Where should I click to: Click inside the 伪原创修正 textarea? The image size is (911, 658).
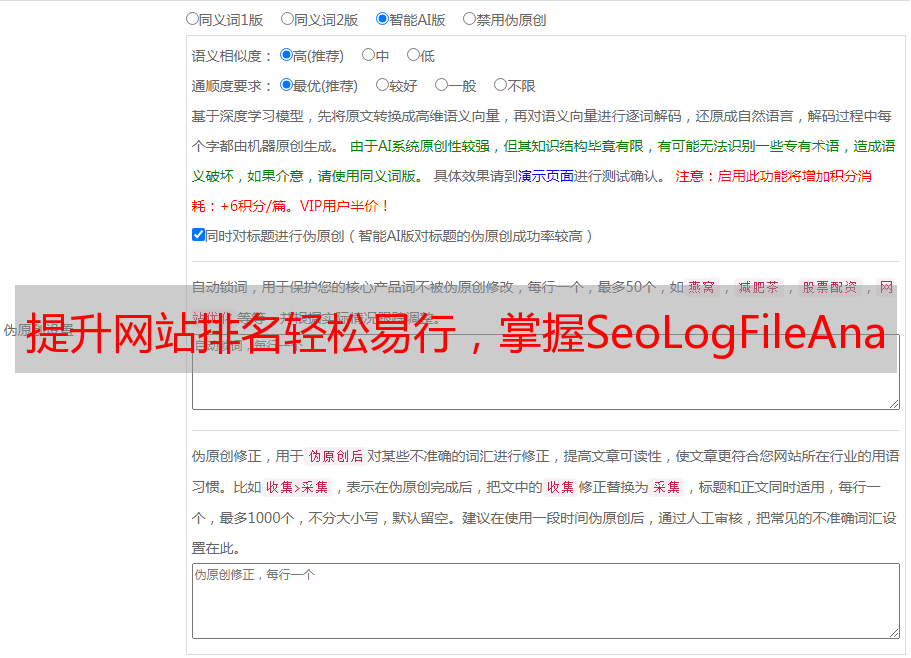[x=546, y=601]
